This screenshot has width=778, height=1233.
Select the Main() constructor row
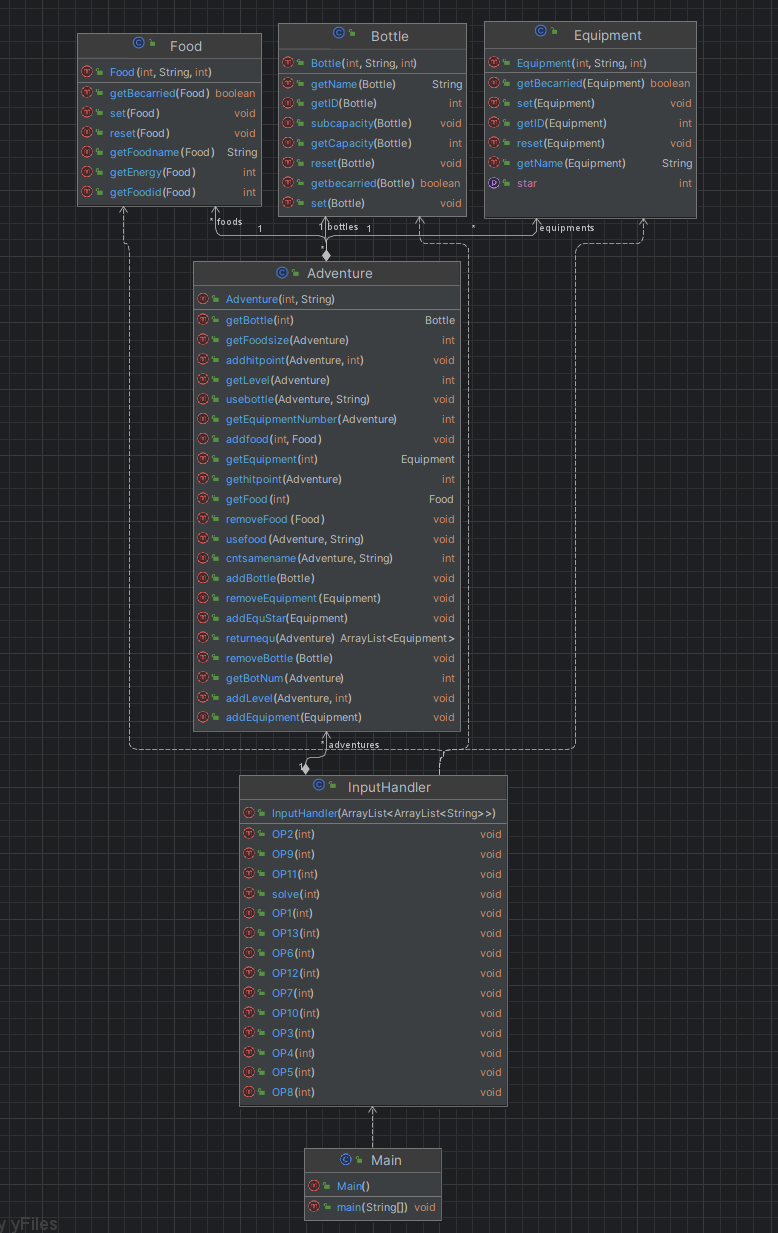coord(353,1186)
